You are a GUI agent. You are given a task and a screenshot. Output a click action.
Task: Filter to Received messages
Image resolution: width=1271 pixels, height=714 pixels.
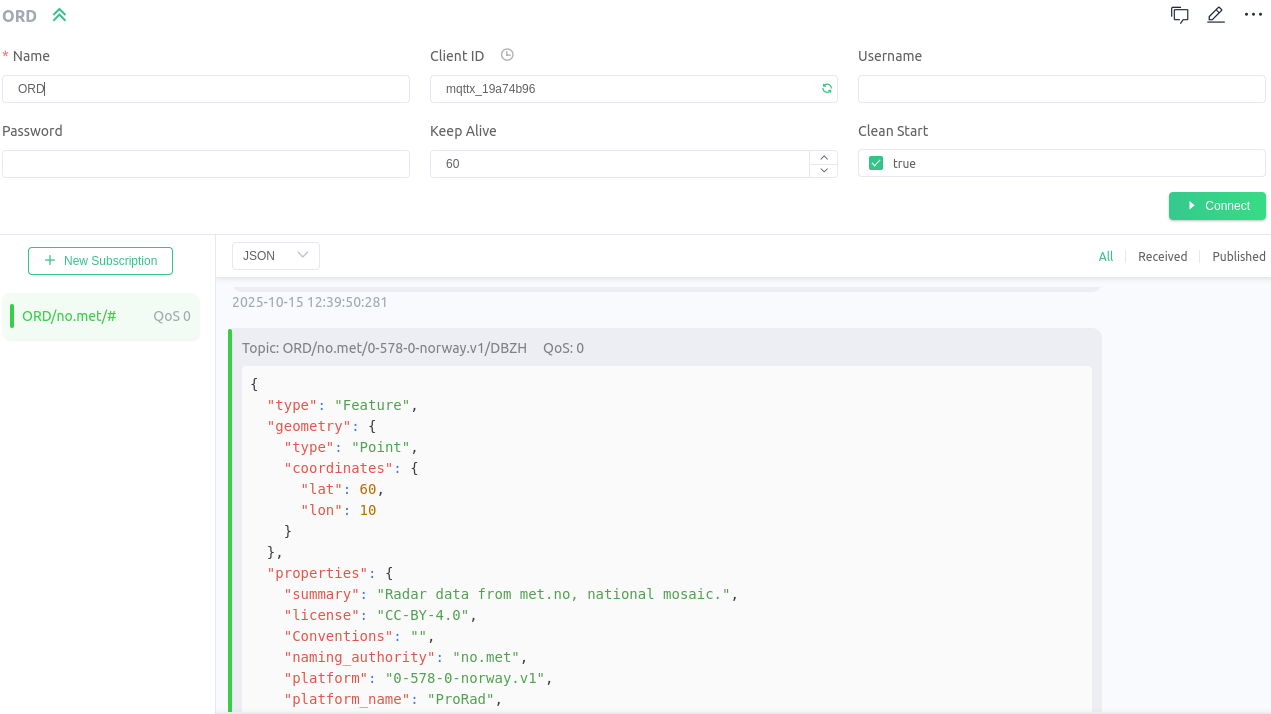(1162, 257)
